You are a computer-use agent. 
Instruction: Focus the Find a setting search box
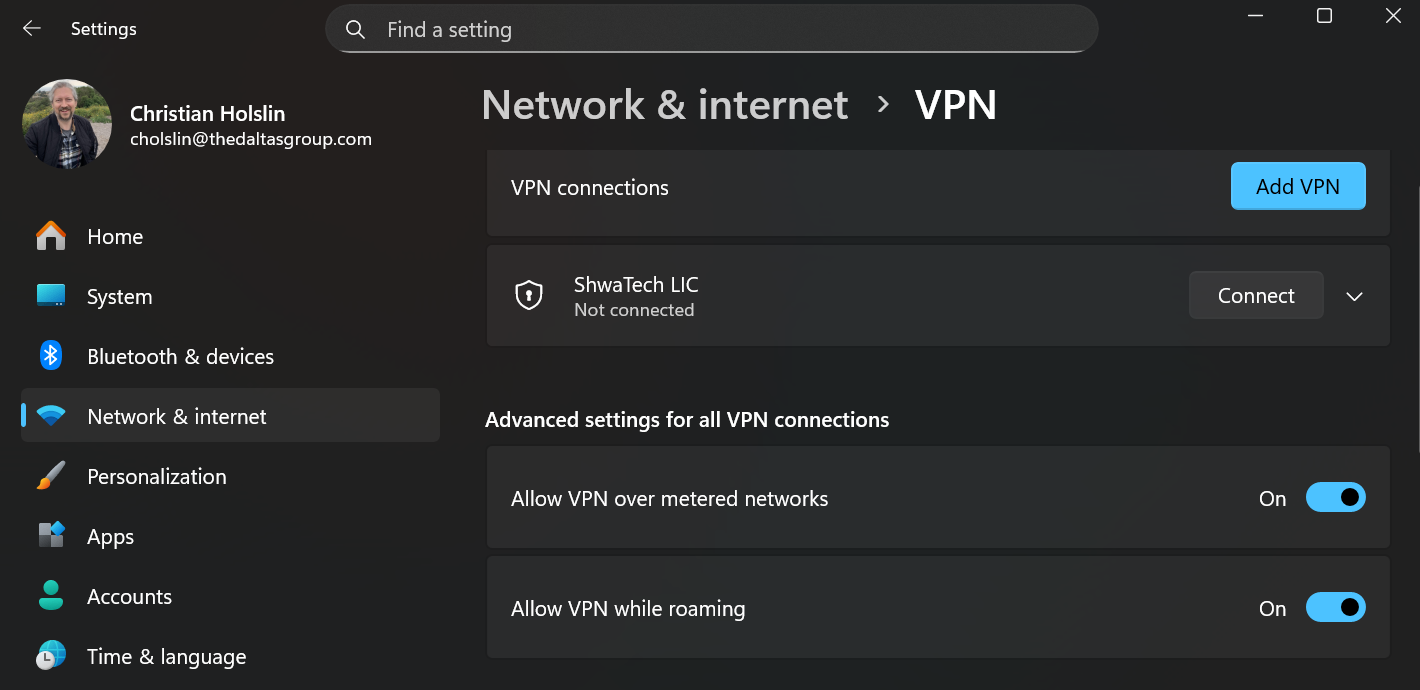712,29
